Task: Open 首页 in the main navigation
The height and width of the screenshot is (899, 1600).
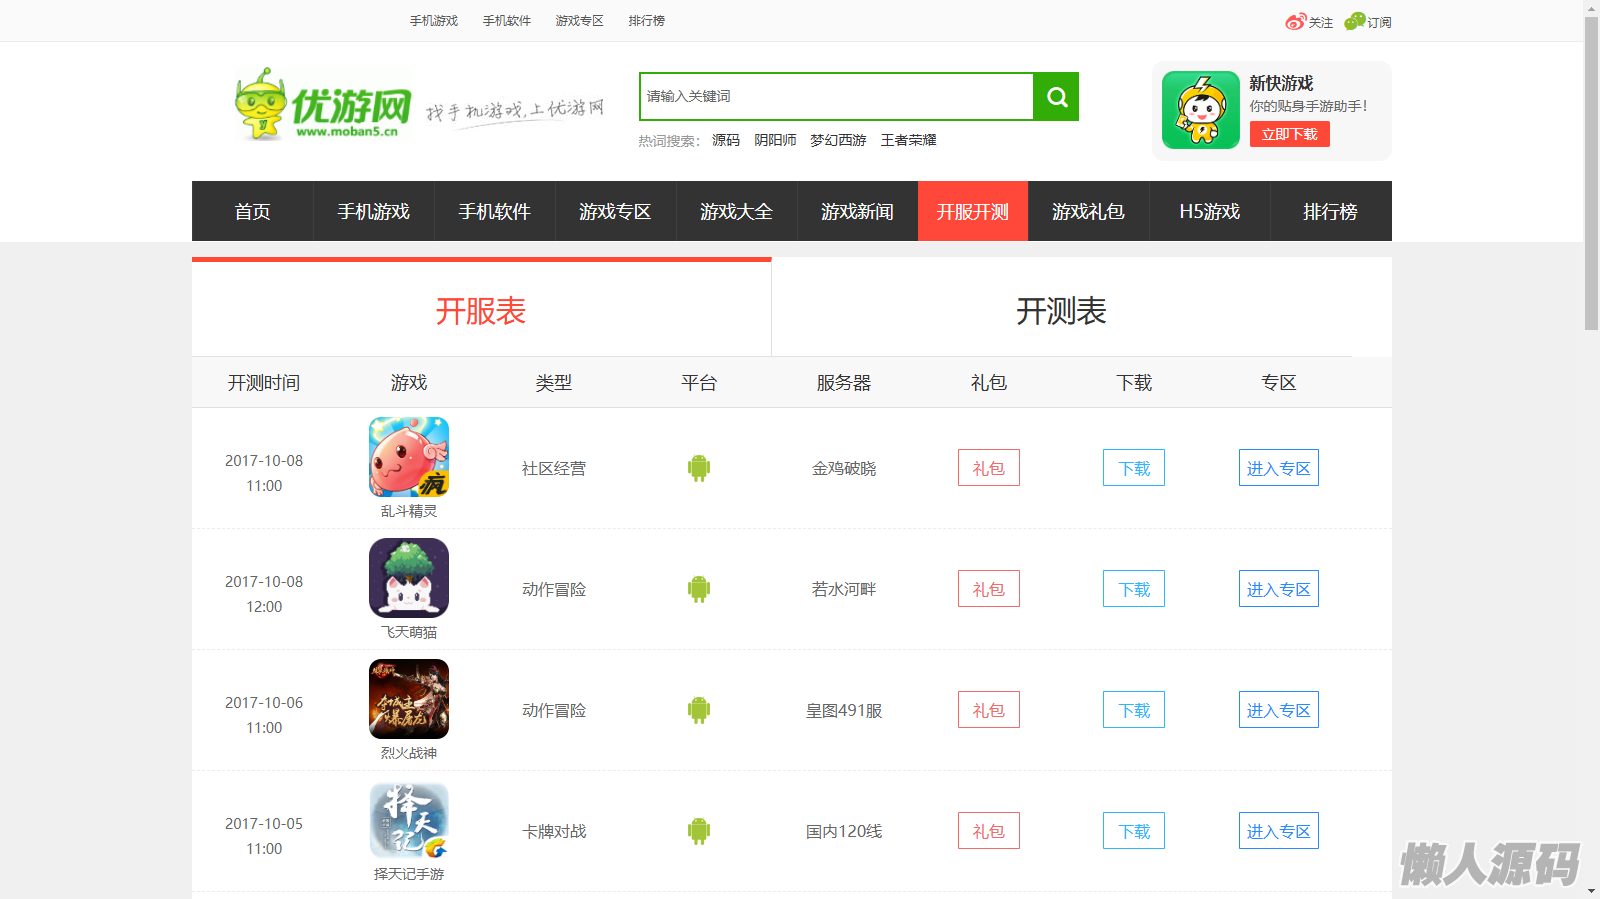Action: [253, 211]
